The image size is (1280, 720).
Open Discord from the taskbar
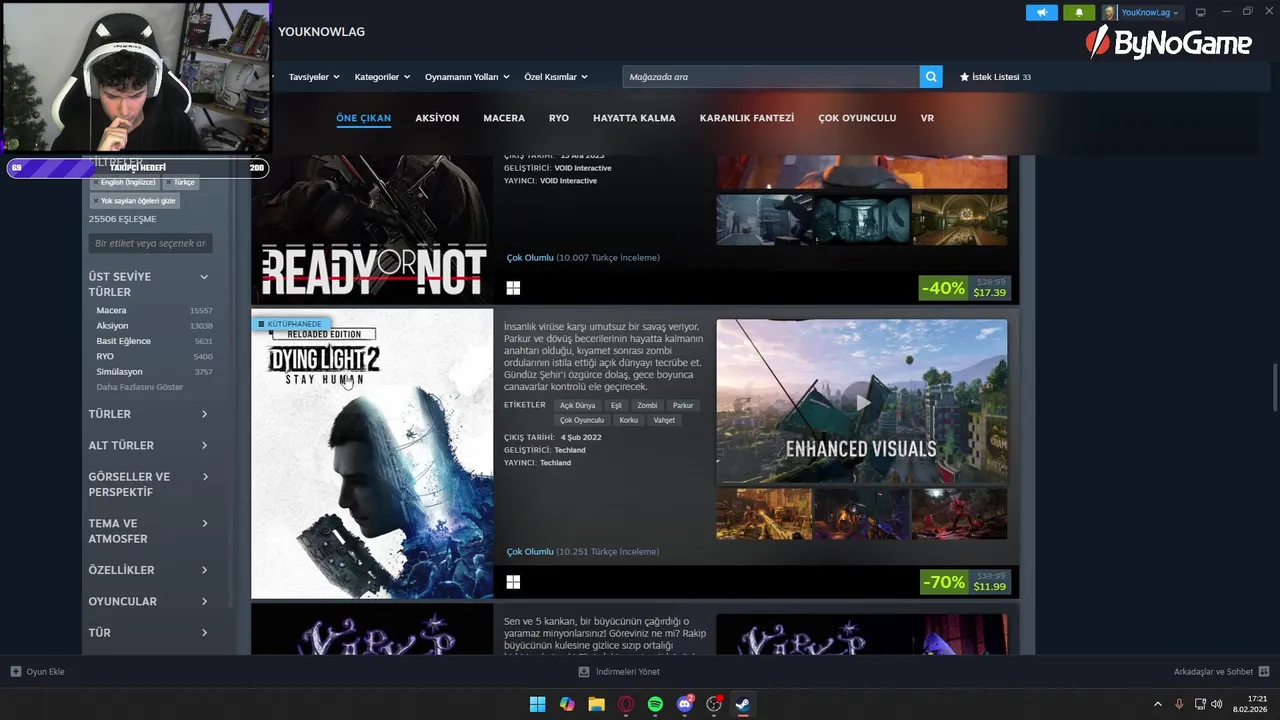pyautogui.click(x=685, y=704)
